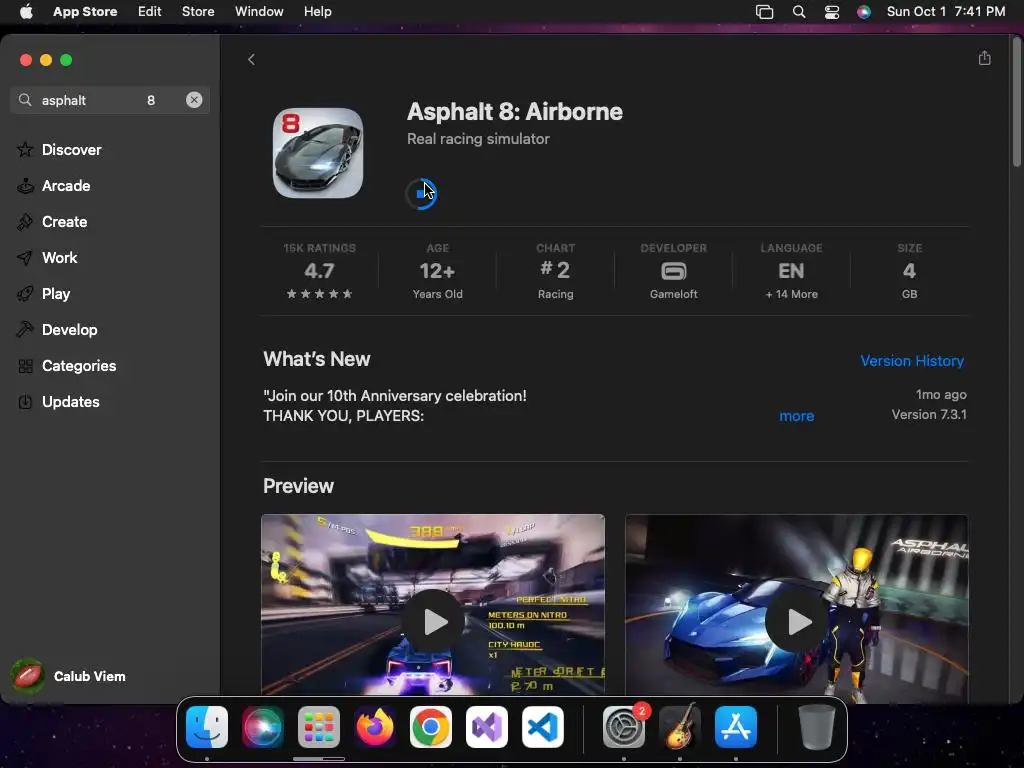
Task: Open Finder from the Dock
Action: click(x=207, y=727)
